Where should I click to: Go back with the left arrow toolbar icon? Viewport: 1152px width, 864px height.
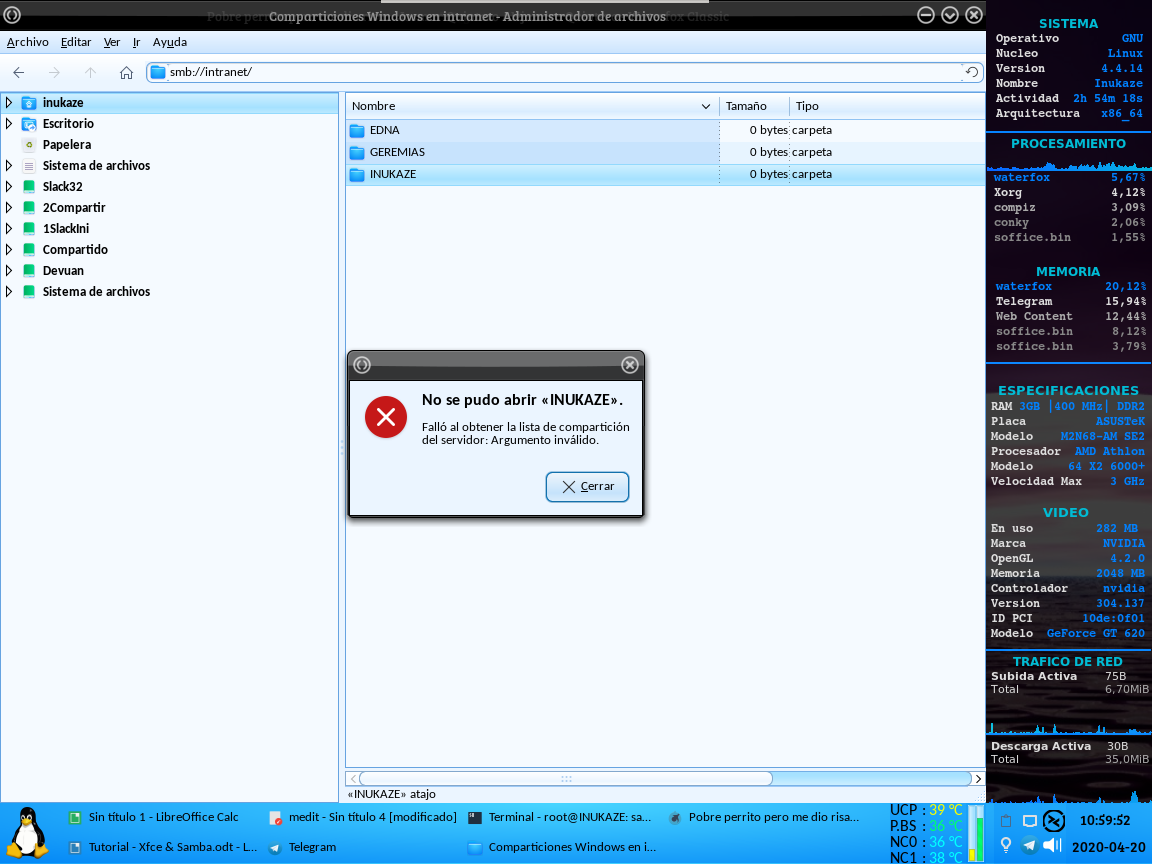tap(19, 72)
